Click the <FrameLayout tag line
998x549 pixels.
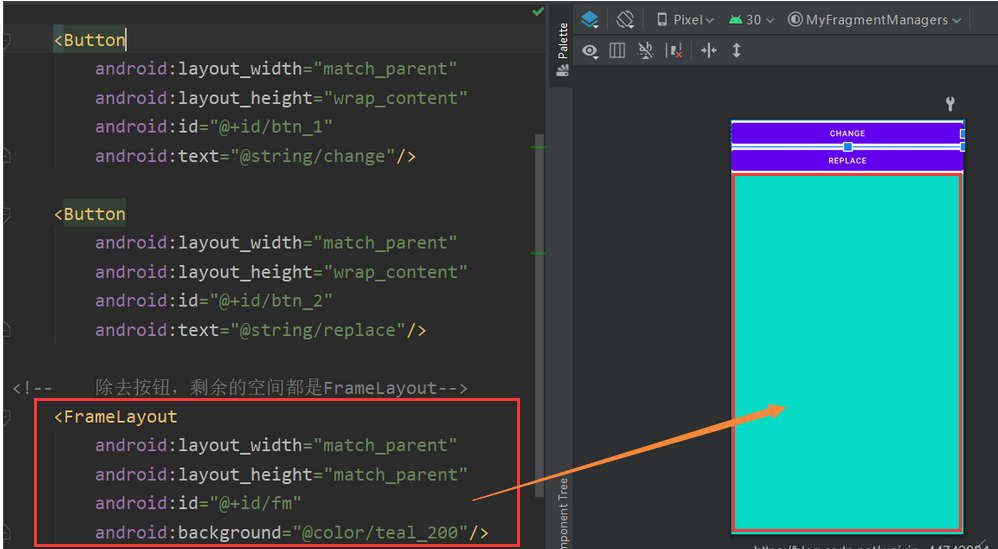click(x=116, y=417)
